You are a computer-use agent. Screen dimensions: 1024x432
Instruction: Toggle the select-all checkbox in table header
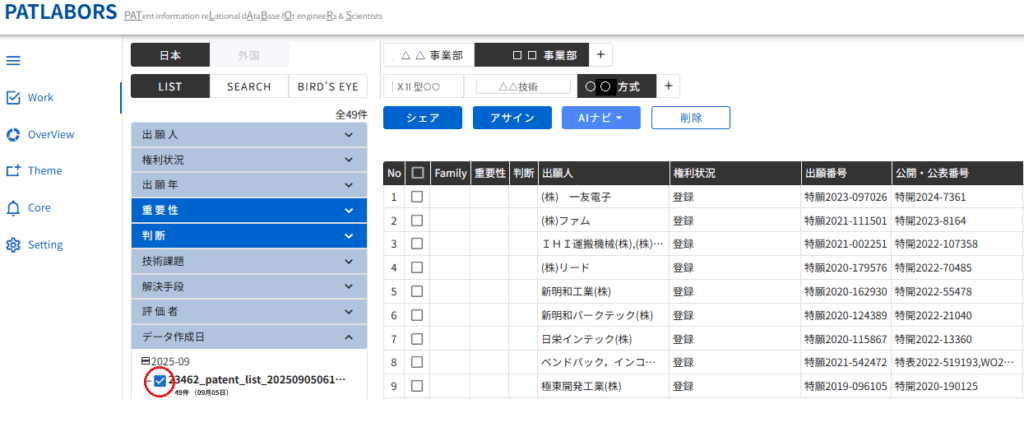click(417, 173)
